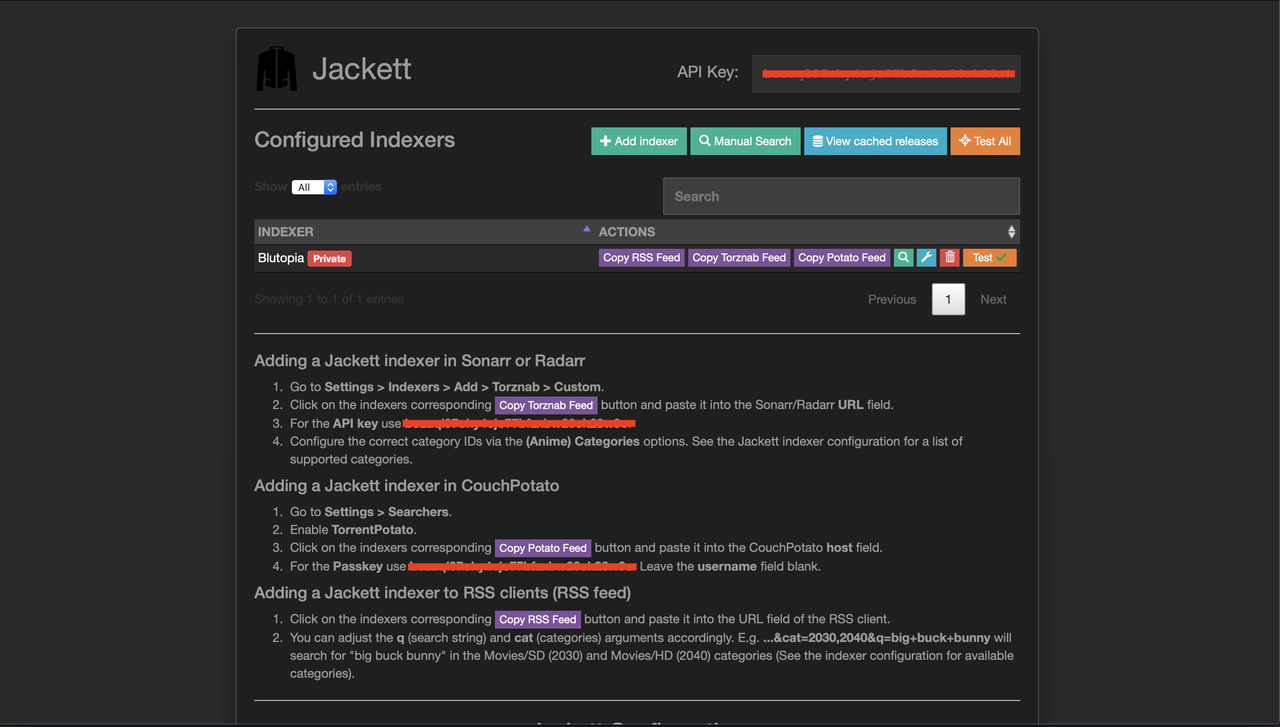Open Manual Search
This screenshot has height=727, width=1280.
[745, 141]
